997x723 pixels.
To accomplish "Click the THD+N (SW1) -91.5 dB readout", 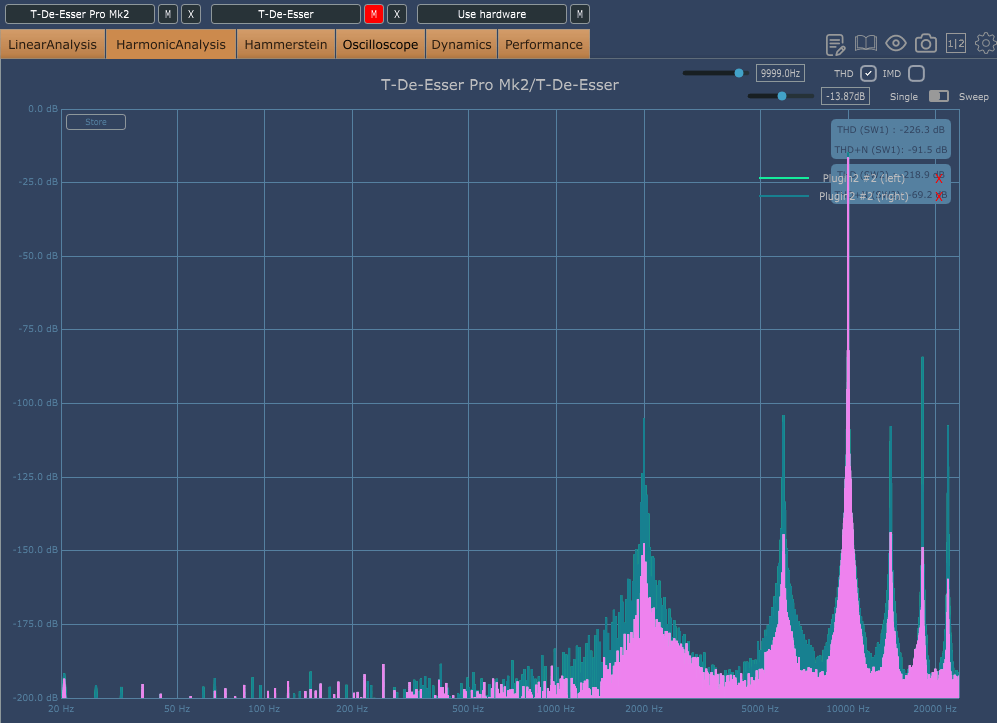I will (x=891, y=149).
